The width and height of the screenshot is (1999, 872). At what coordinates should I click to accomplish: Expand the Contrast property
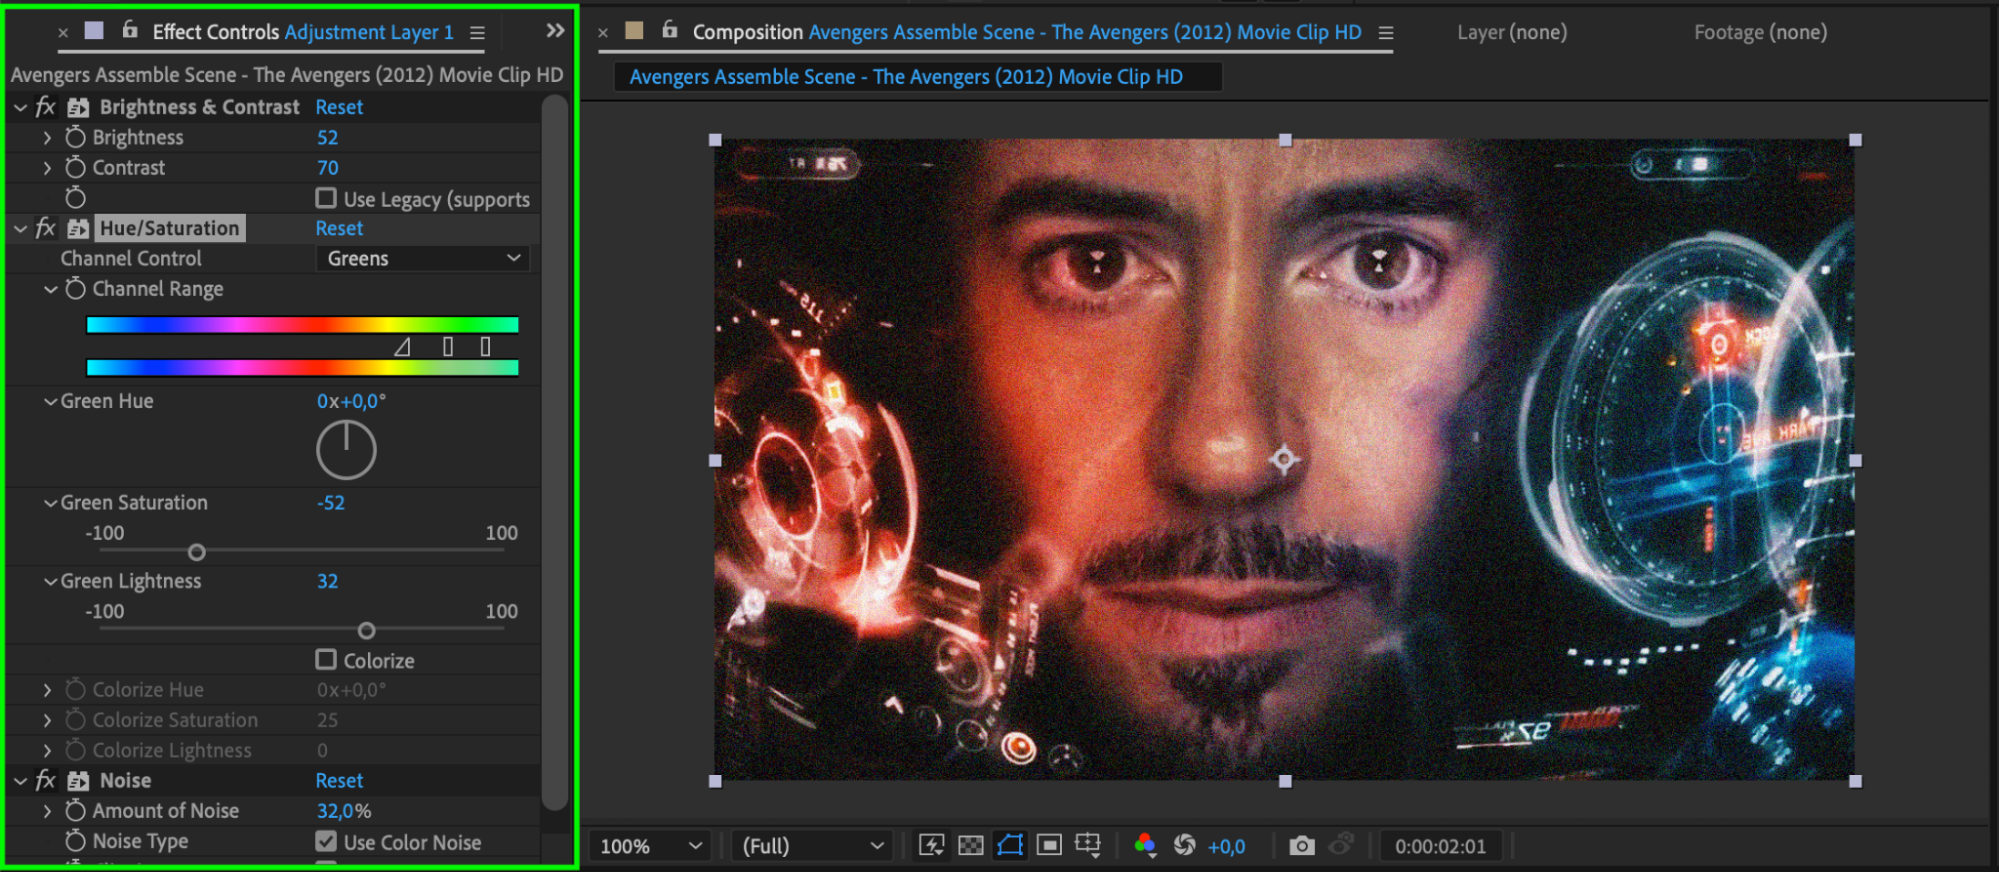coord(47,168)
